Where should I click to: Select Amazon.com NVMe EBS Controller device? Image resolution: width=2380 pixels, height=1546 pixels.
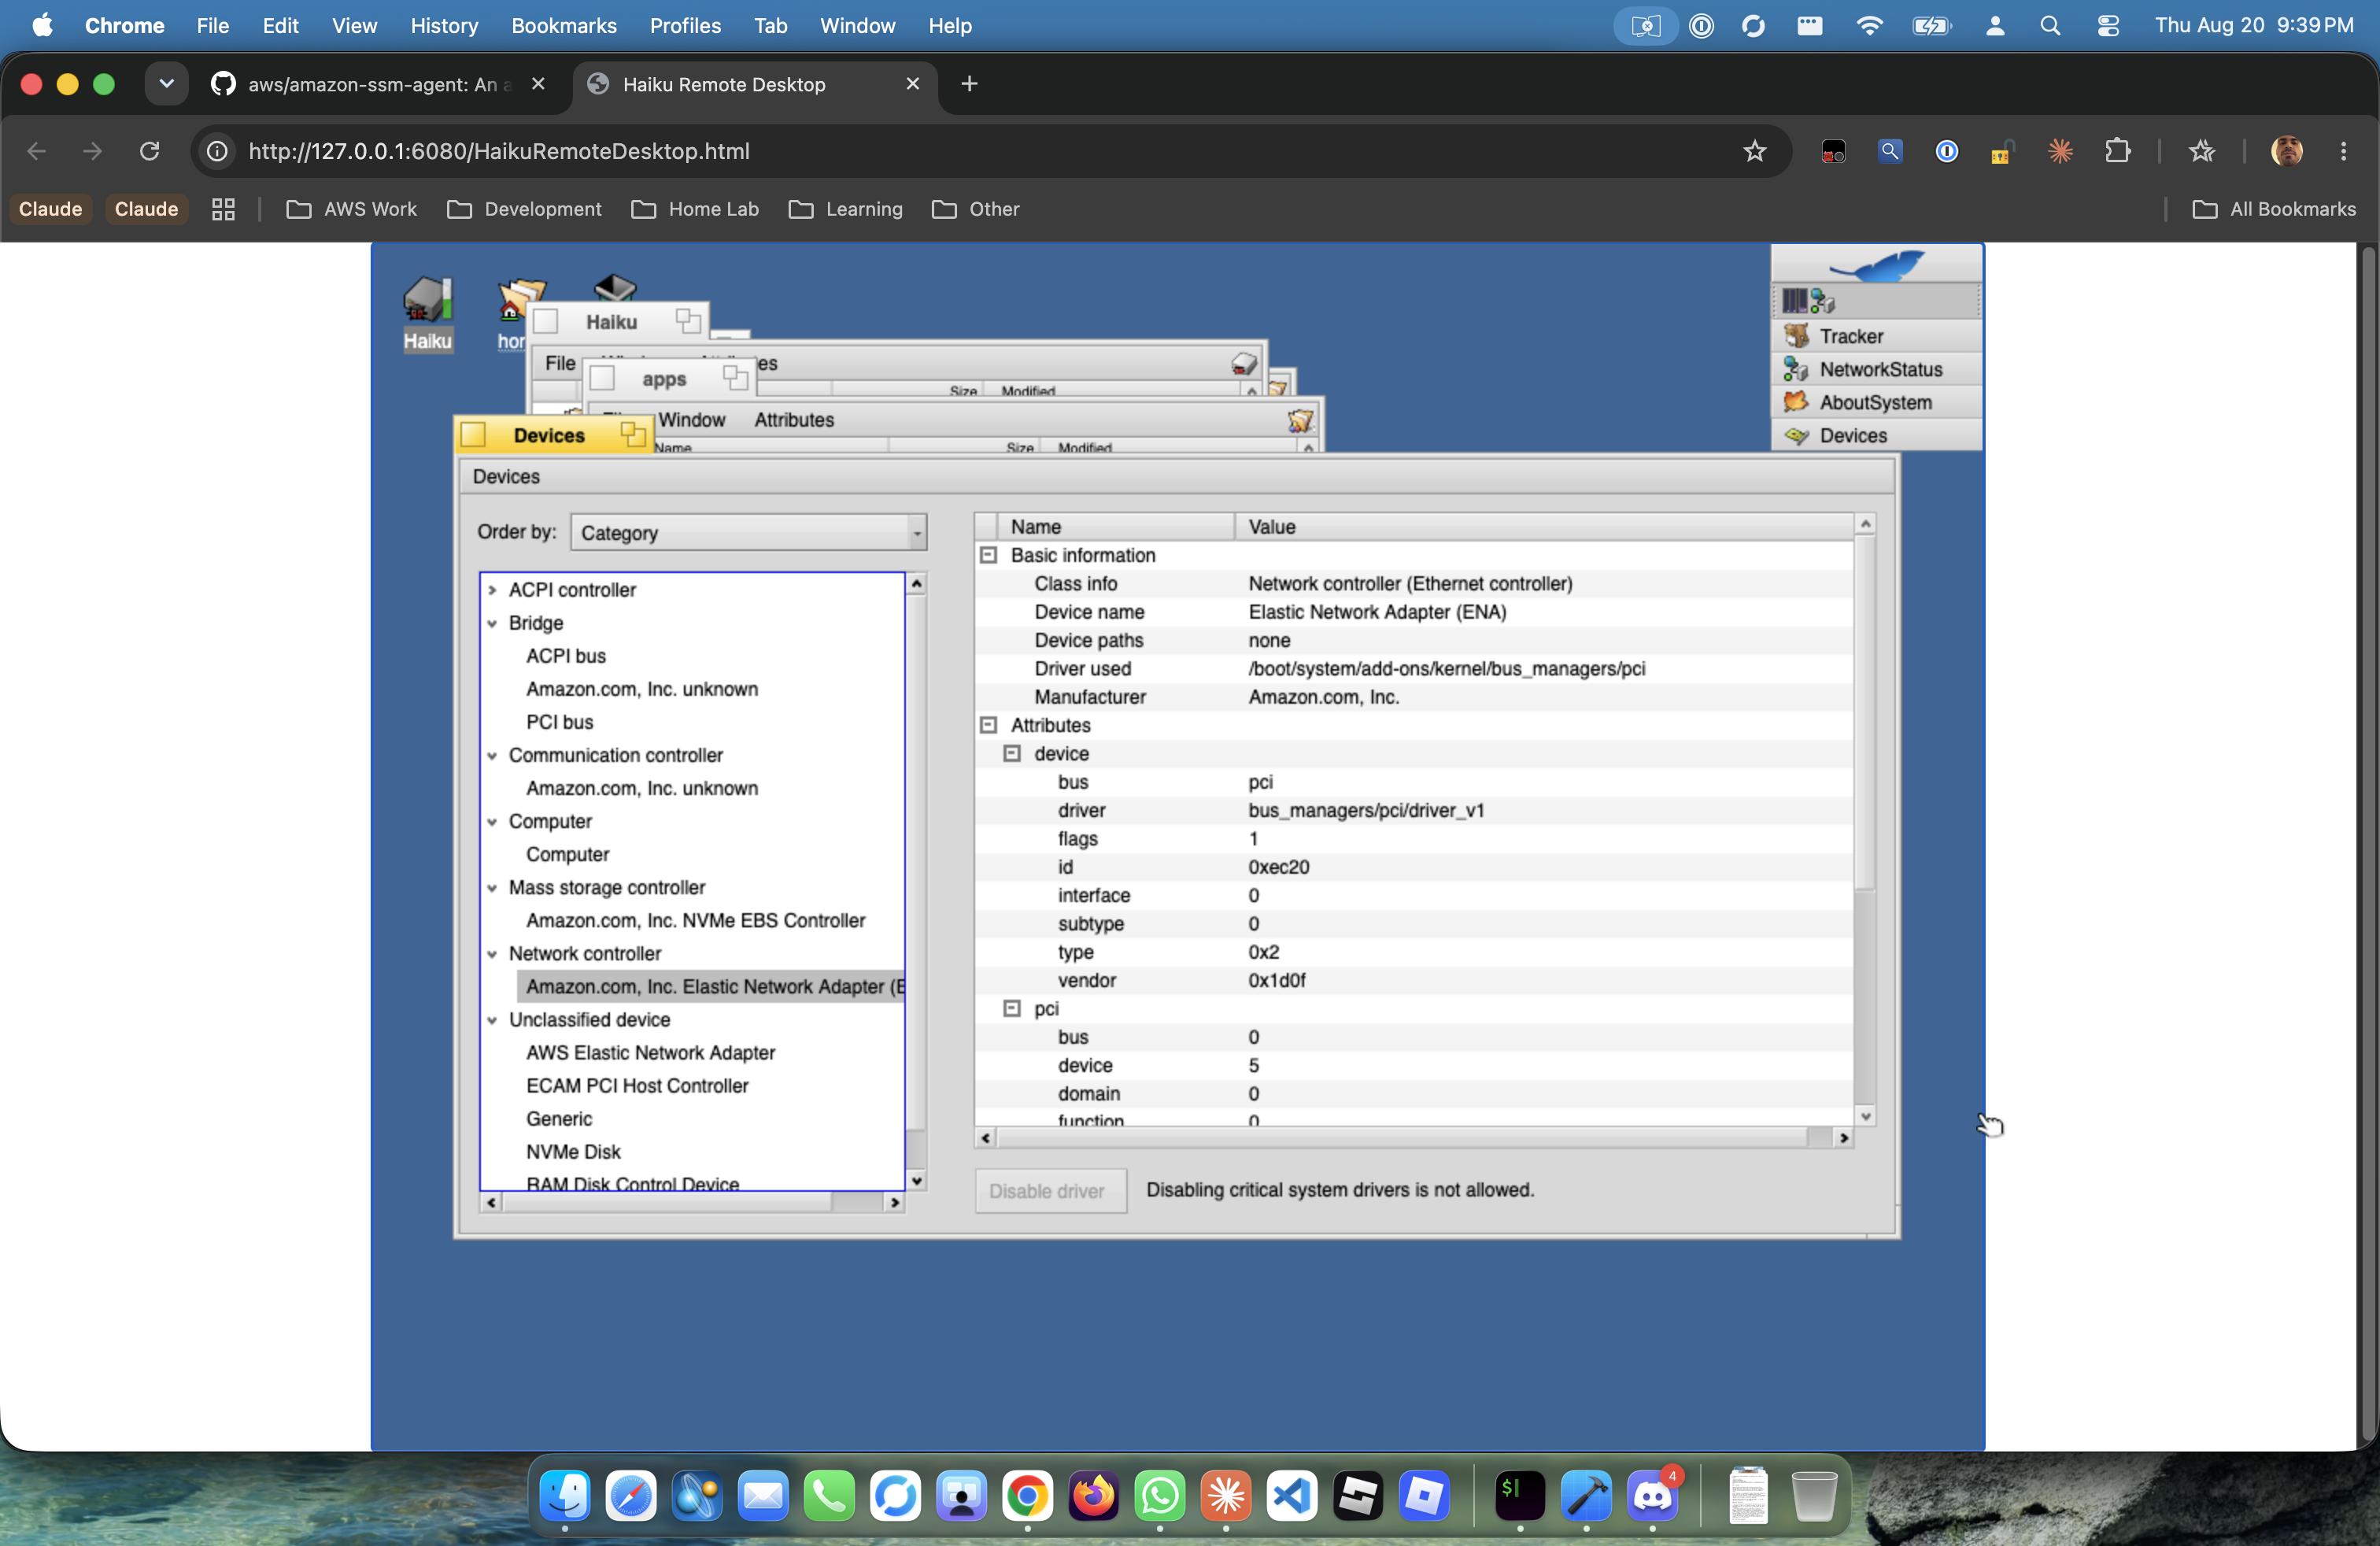696,920
